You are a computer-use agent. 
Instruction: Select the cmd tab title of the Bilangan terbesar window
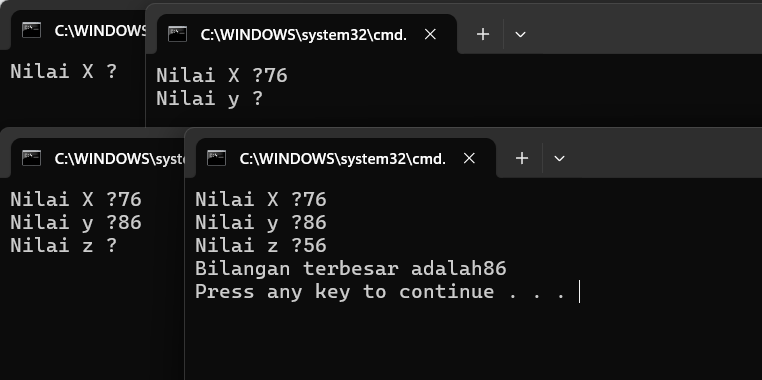pos(343,159)
